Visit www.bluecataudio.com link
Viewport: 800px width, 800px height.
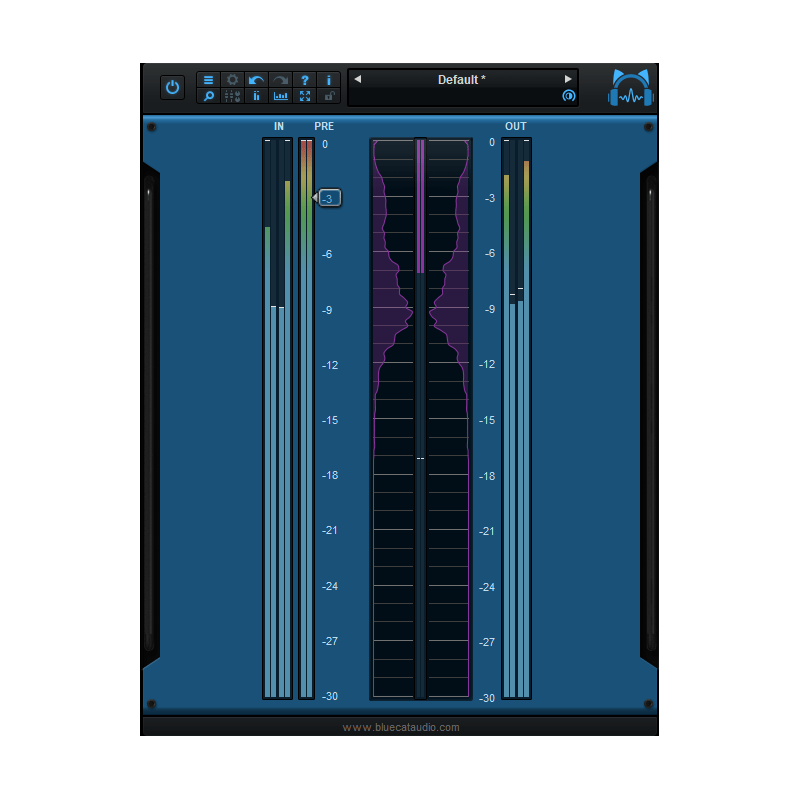pos(400,727)
